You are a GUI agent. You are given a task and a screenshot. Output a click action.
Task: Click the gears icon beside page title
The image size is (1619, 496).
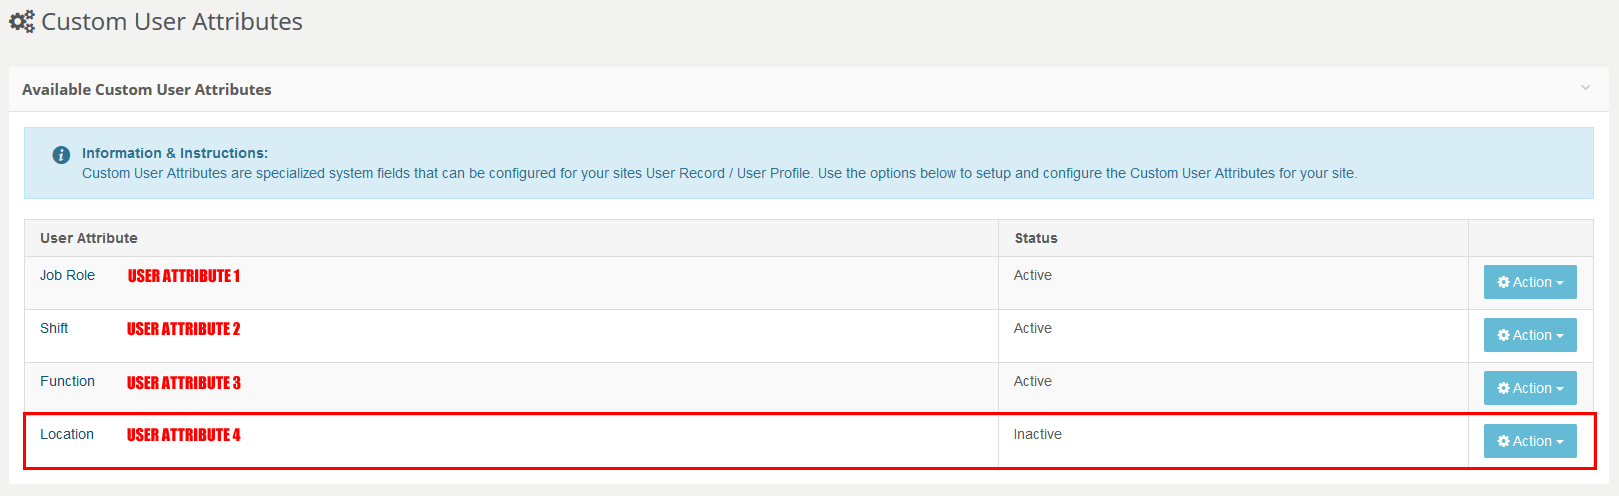click(22, 21)
